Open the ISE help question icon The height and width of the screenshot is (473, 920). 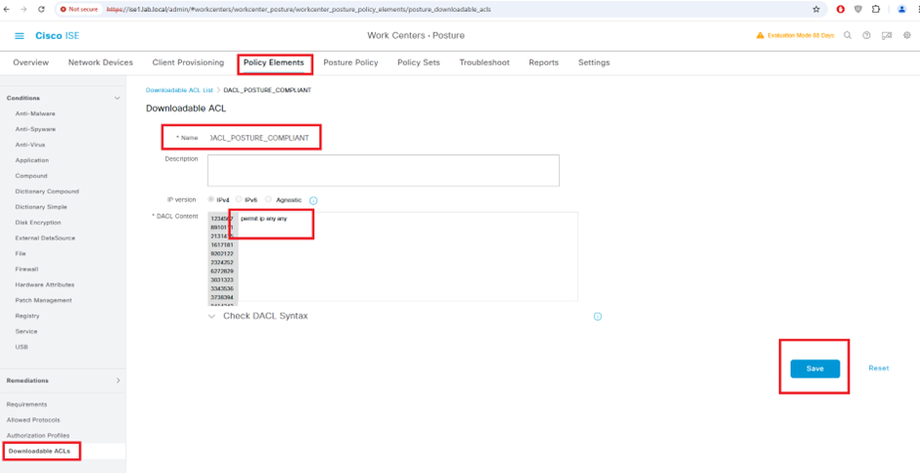[x=866, y=35]
